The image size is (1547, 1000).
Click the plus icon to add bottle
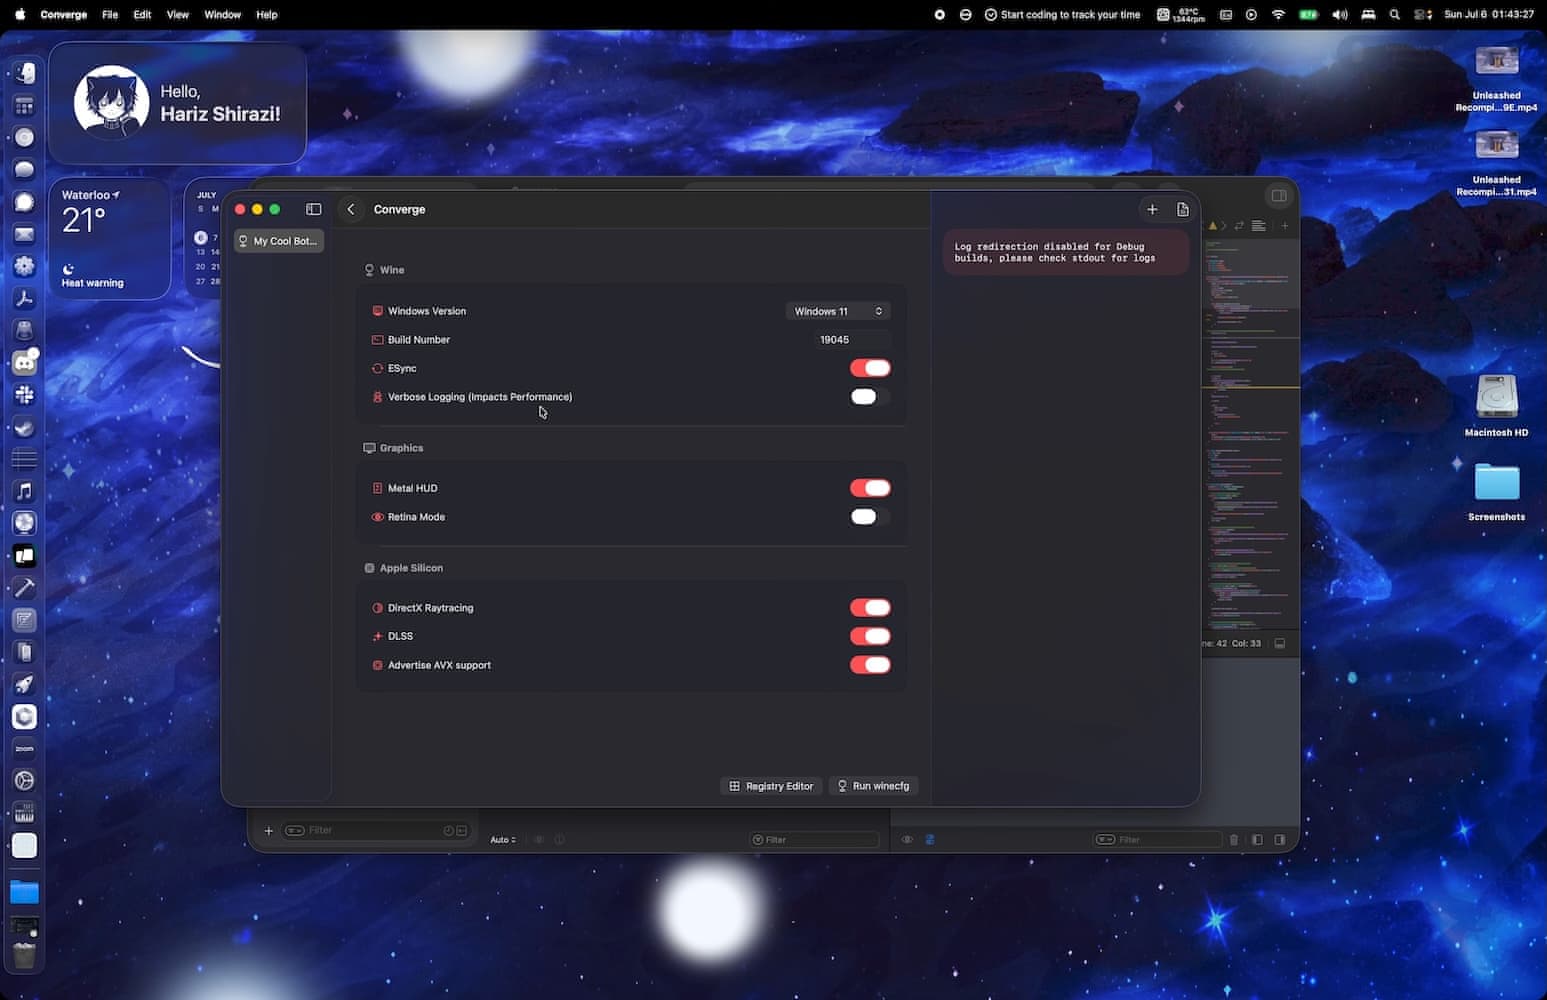click(x=1152, y=209)
